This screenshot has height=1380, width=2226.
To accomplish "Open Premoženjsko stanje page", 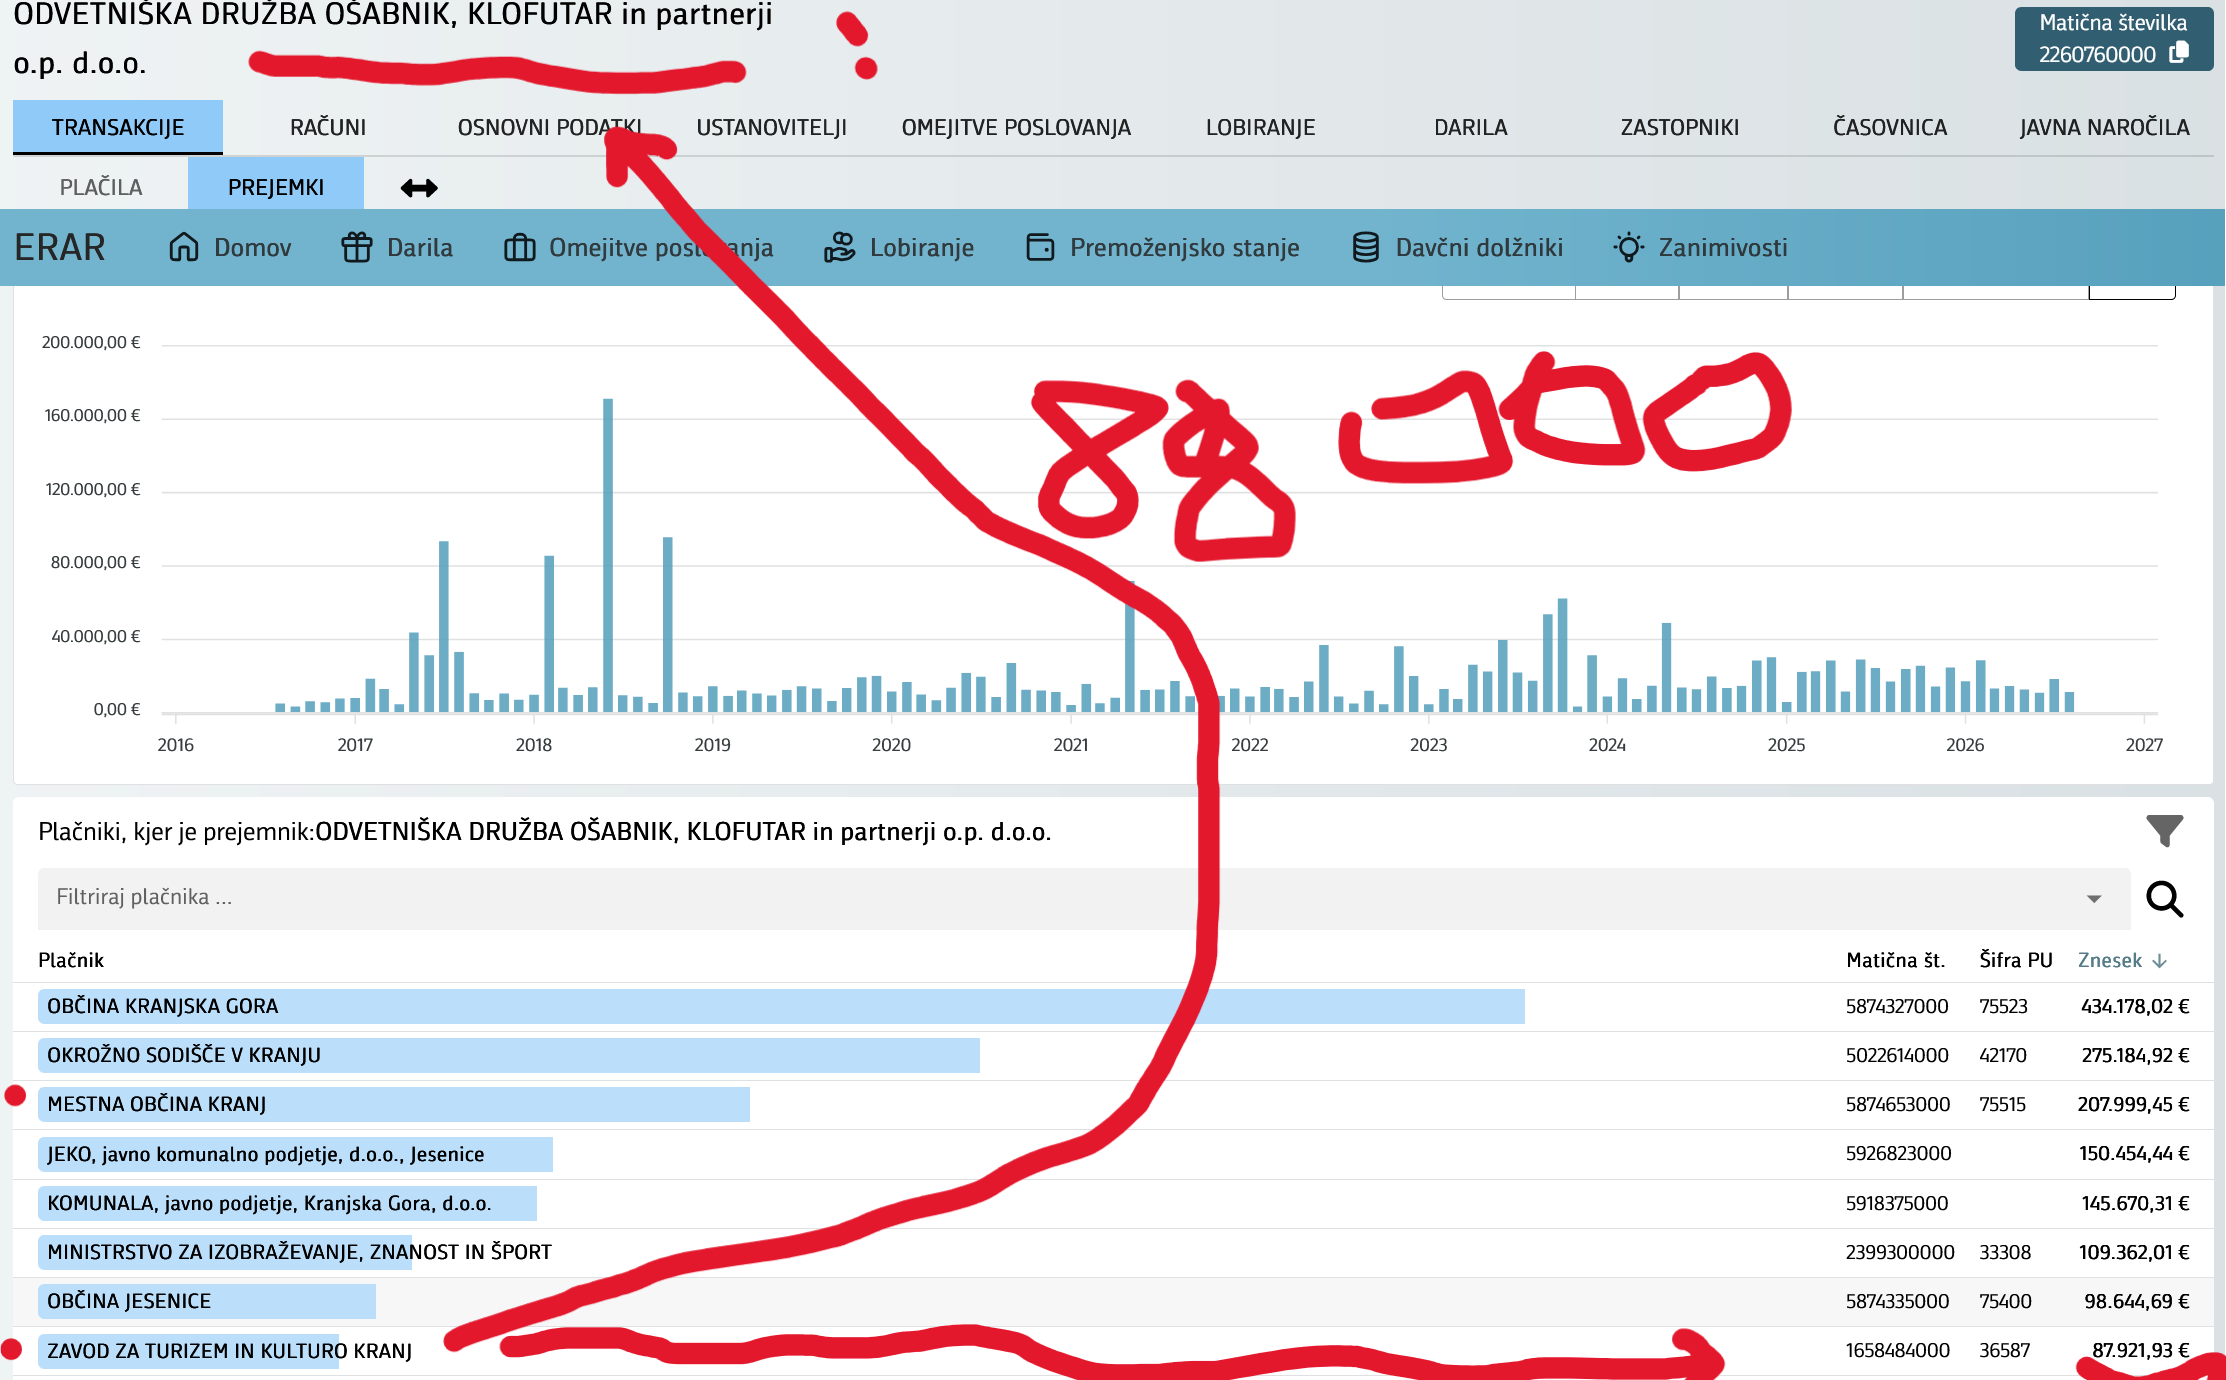I will [1162, 247].
